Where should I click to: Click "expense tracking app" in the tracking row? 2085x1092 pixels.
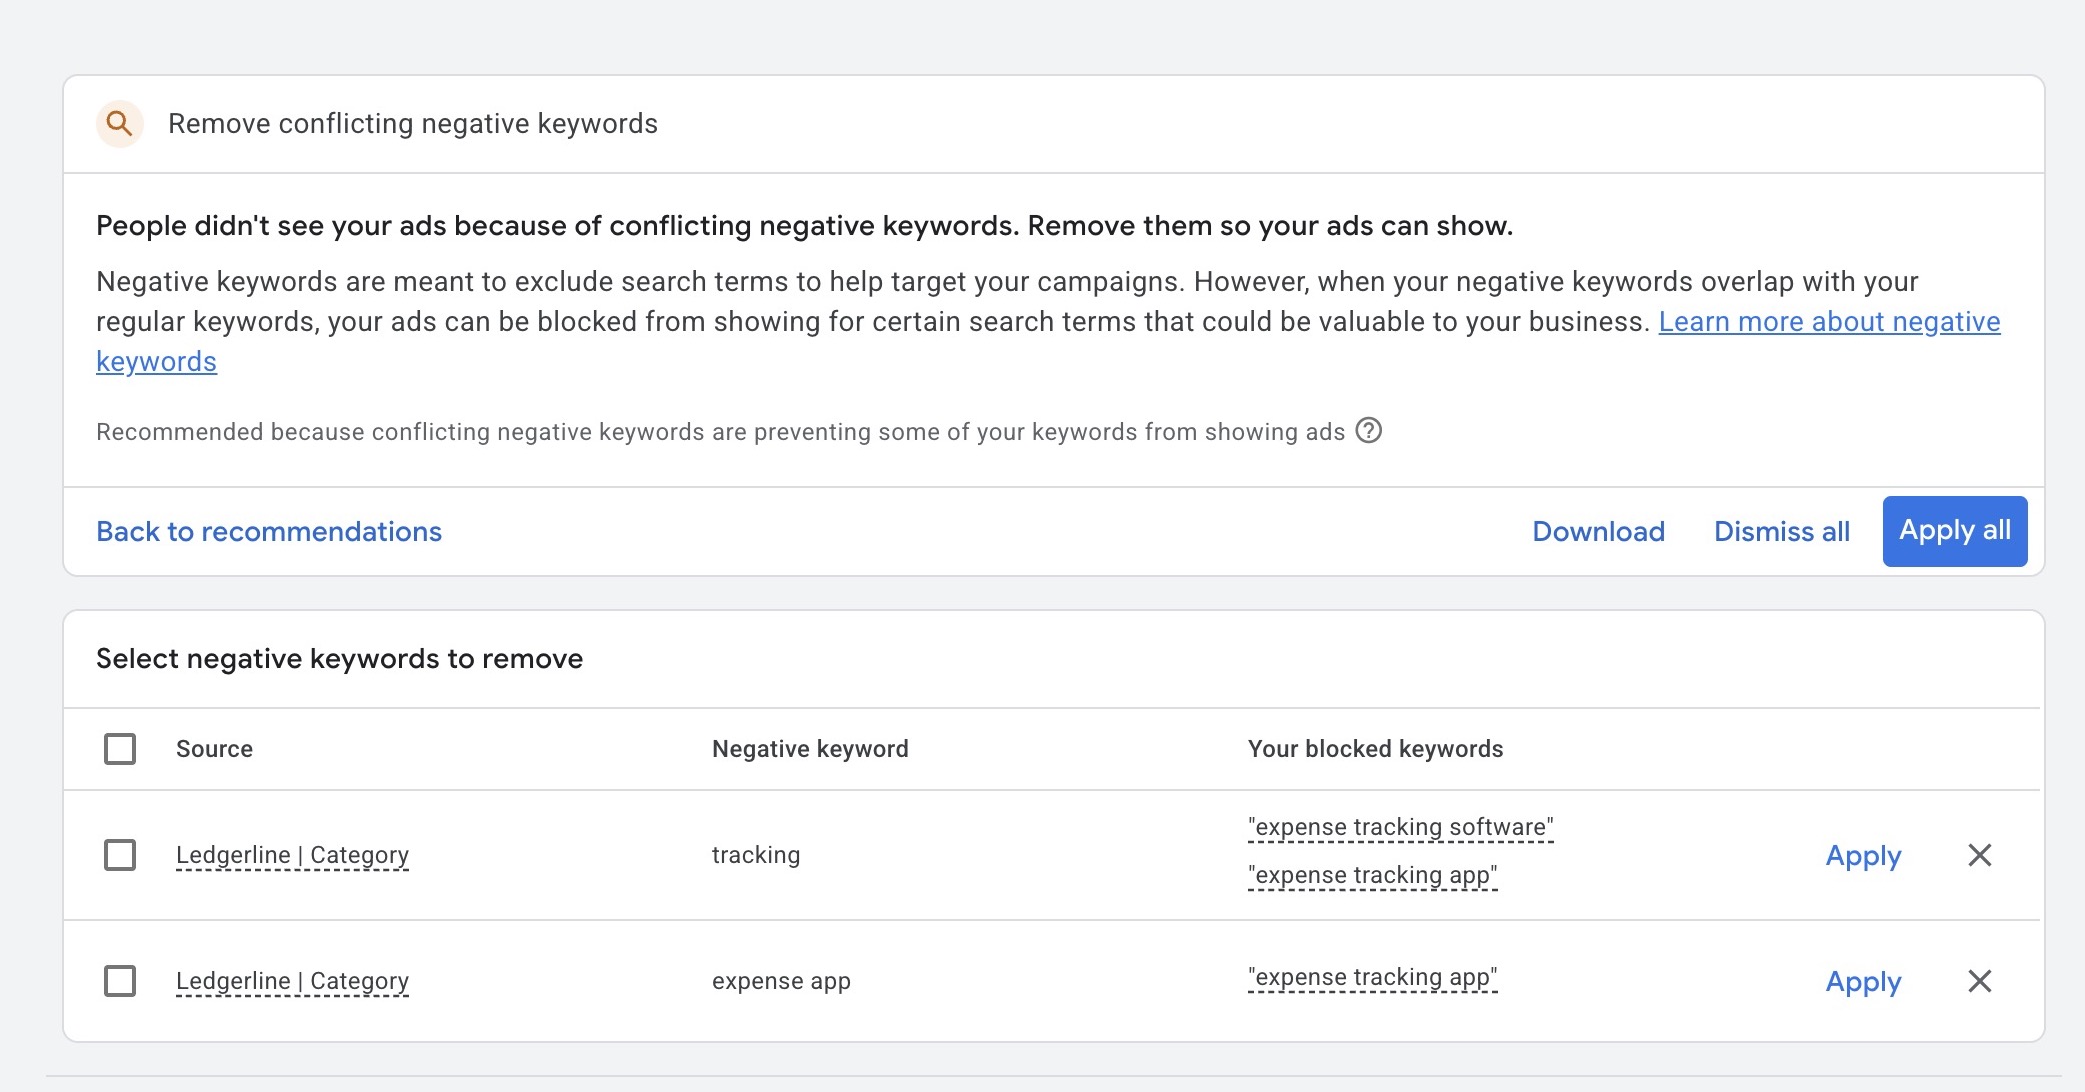tap(1373, 876)
